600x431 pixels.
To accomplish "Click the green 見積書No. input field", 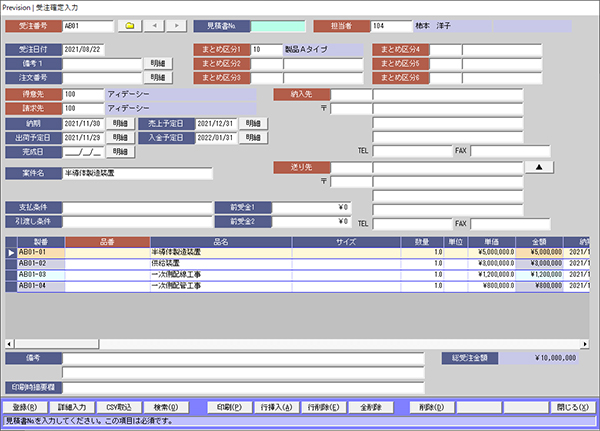I will 278,26.
